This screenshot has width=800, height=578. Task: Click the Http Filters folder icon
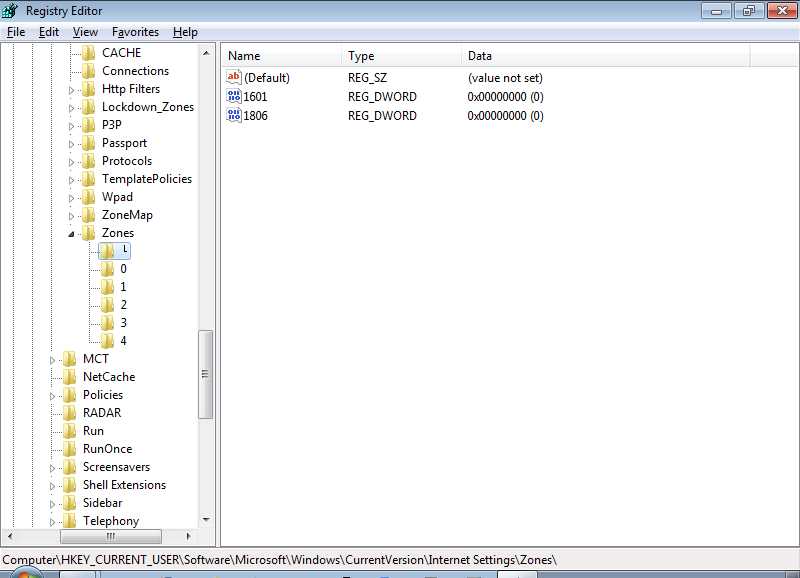(89, 89)
